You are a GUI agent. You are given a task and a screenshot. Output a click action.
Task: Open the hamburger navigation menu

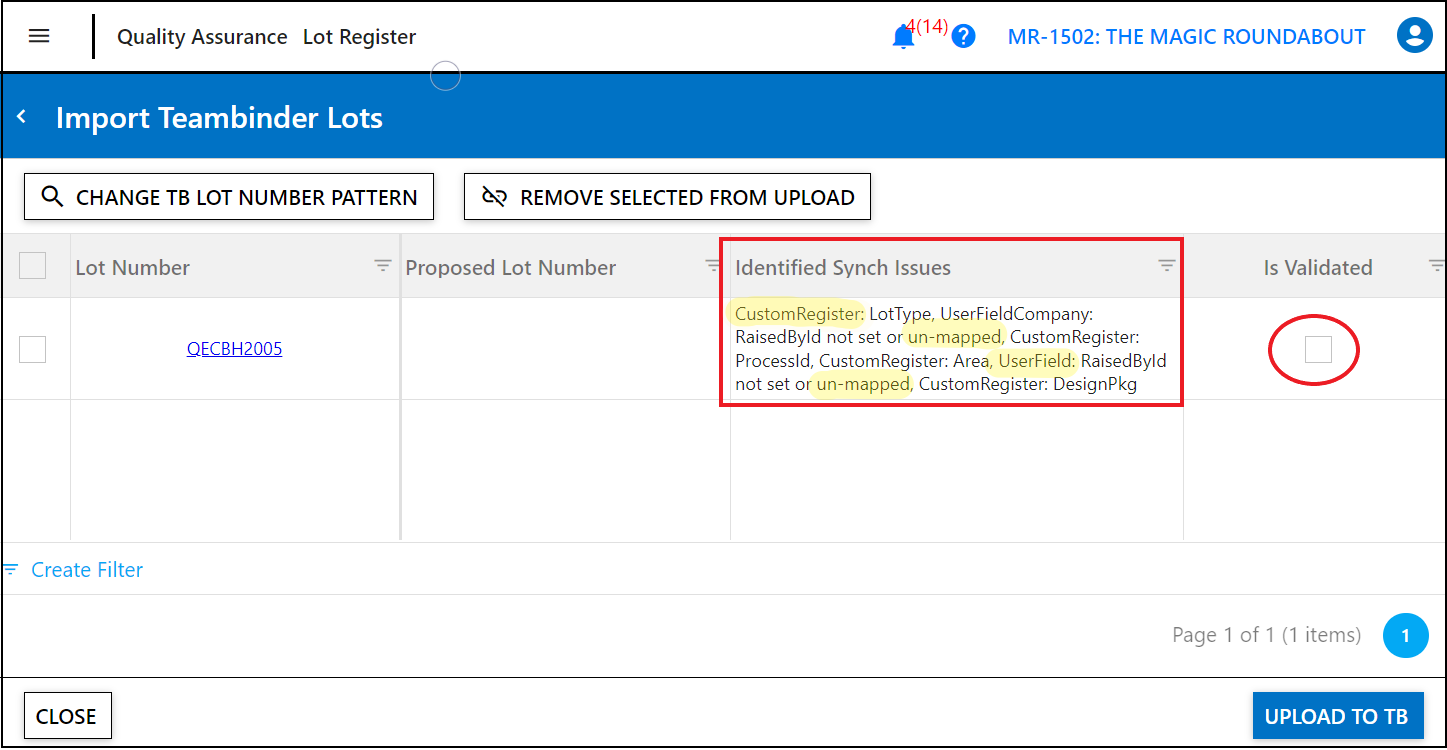click(x=39, y=37)
